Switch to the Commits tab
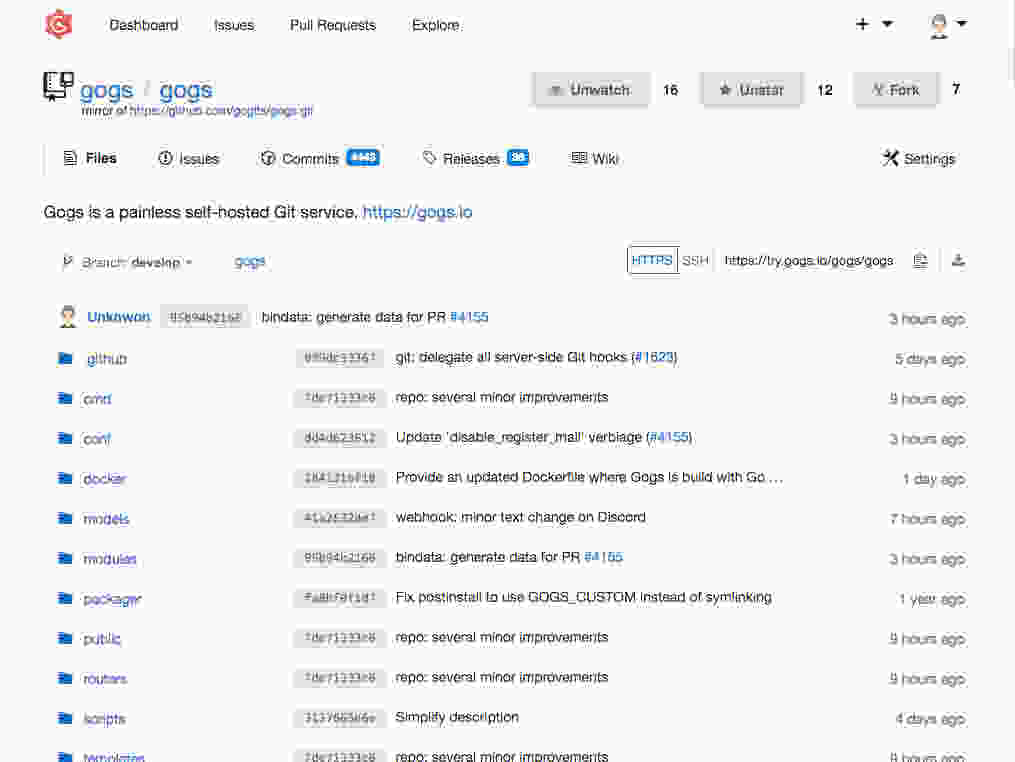Viewport: 1015px width, 762px height. point(320,159)
